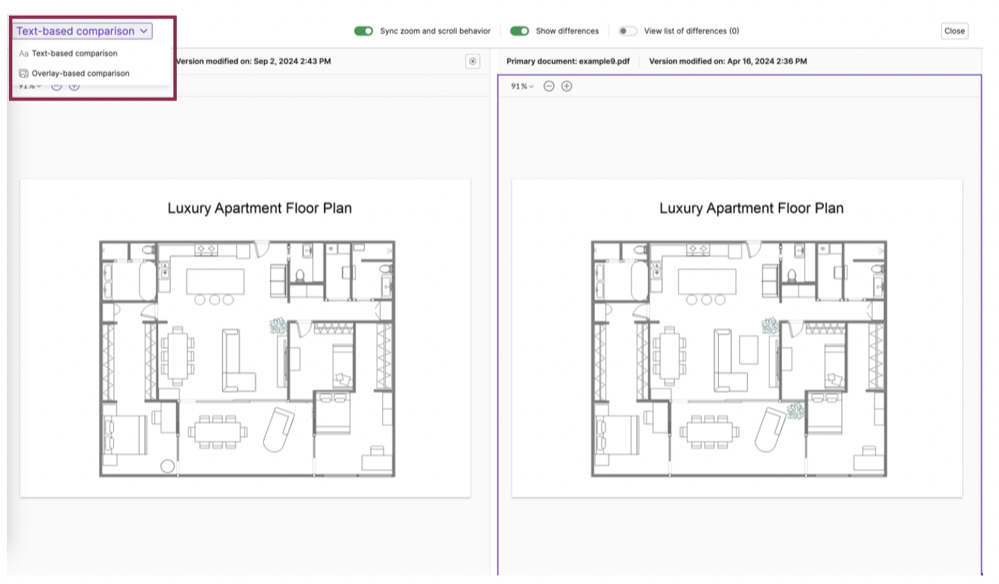Click the floor plan drawing in right document
Viewport: 999px width, 584px height.
[x=738, y=358]
